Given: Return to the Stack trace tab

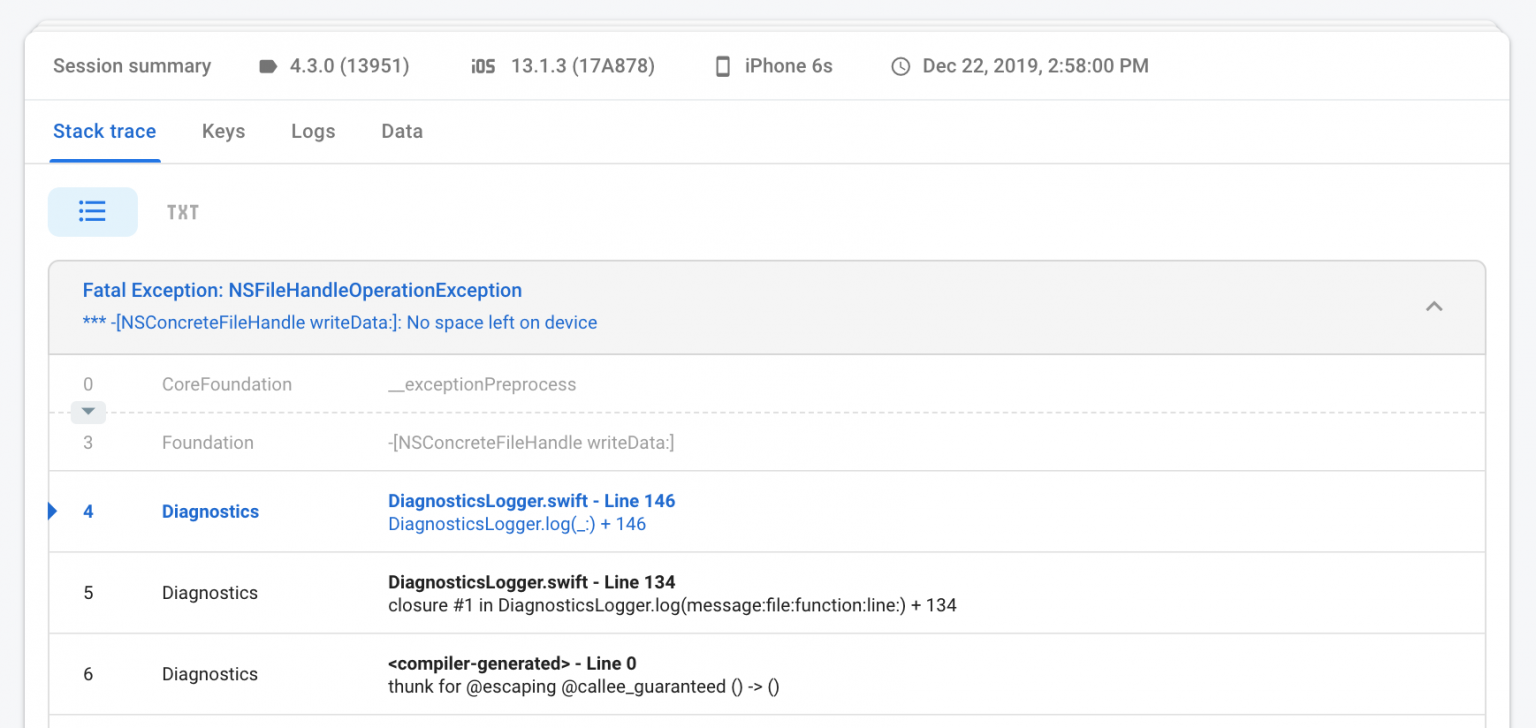Looking at the screenshot, I should point(104,131).
